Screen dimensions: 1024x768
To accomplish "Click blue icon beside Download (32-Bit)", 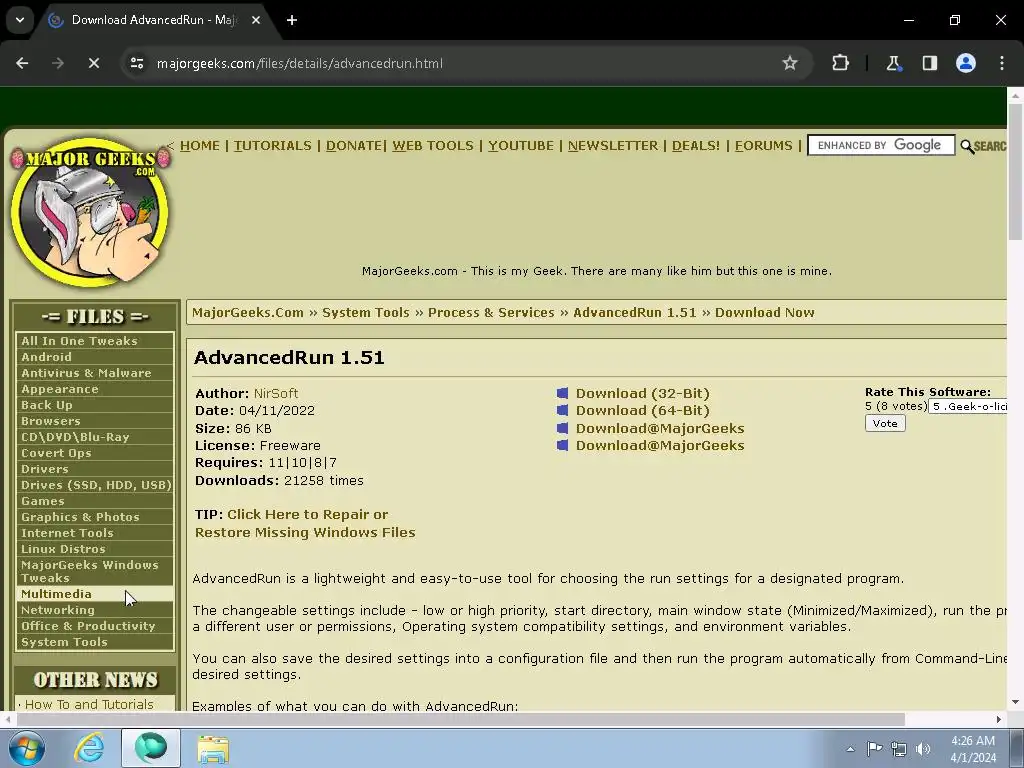I will (562, 393).
